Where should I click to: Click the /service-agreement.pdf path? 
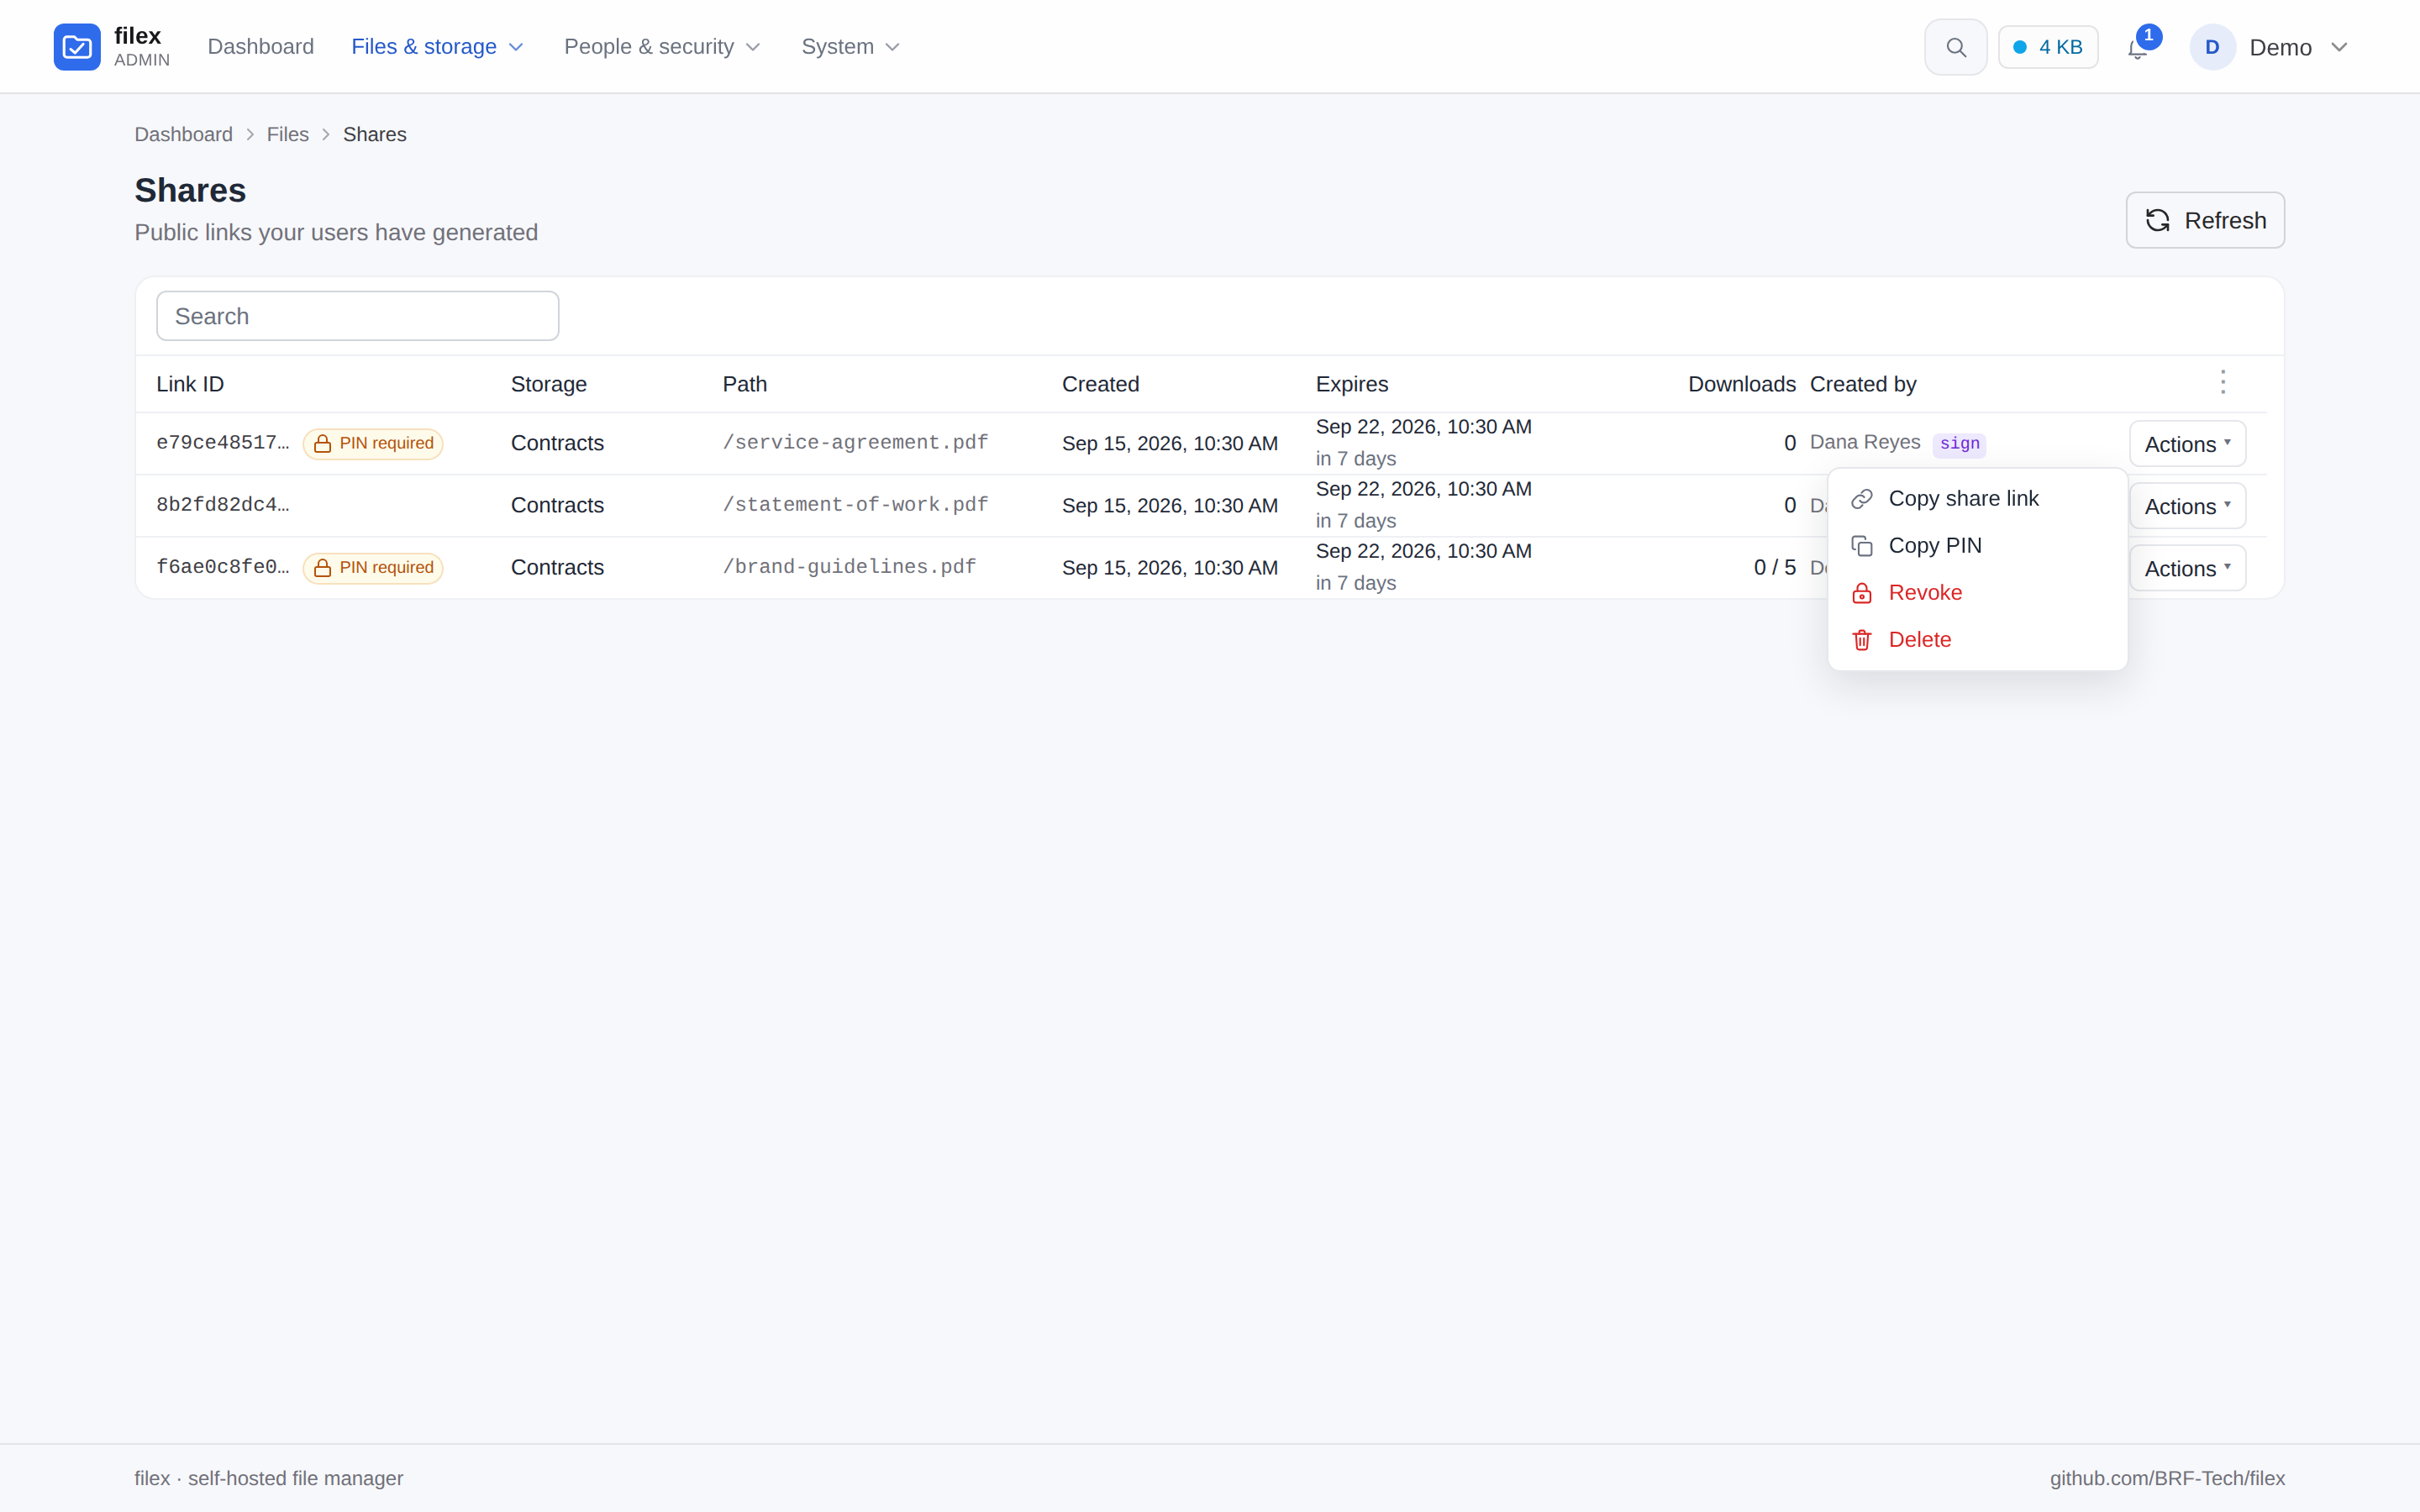[x=855, y=443]
